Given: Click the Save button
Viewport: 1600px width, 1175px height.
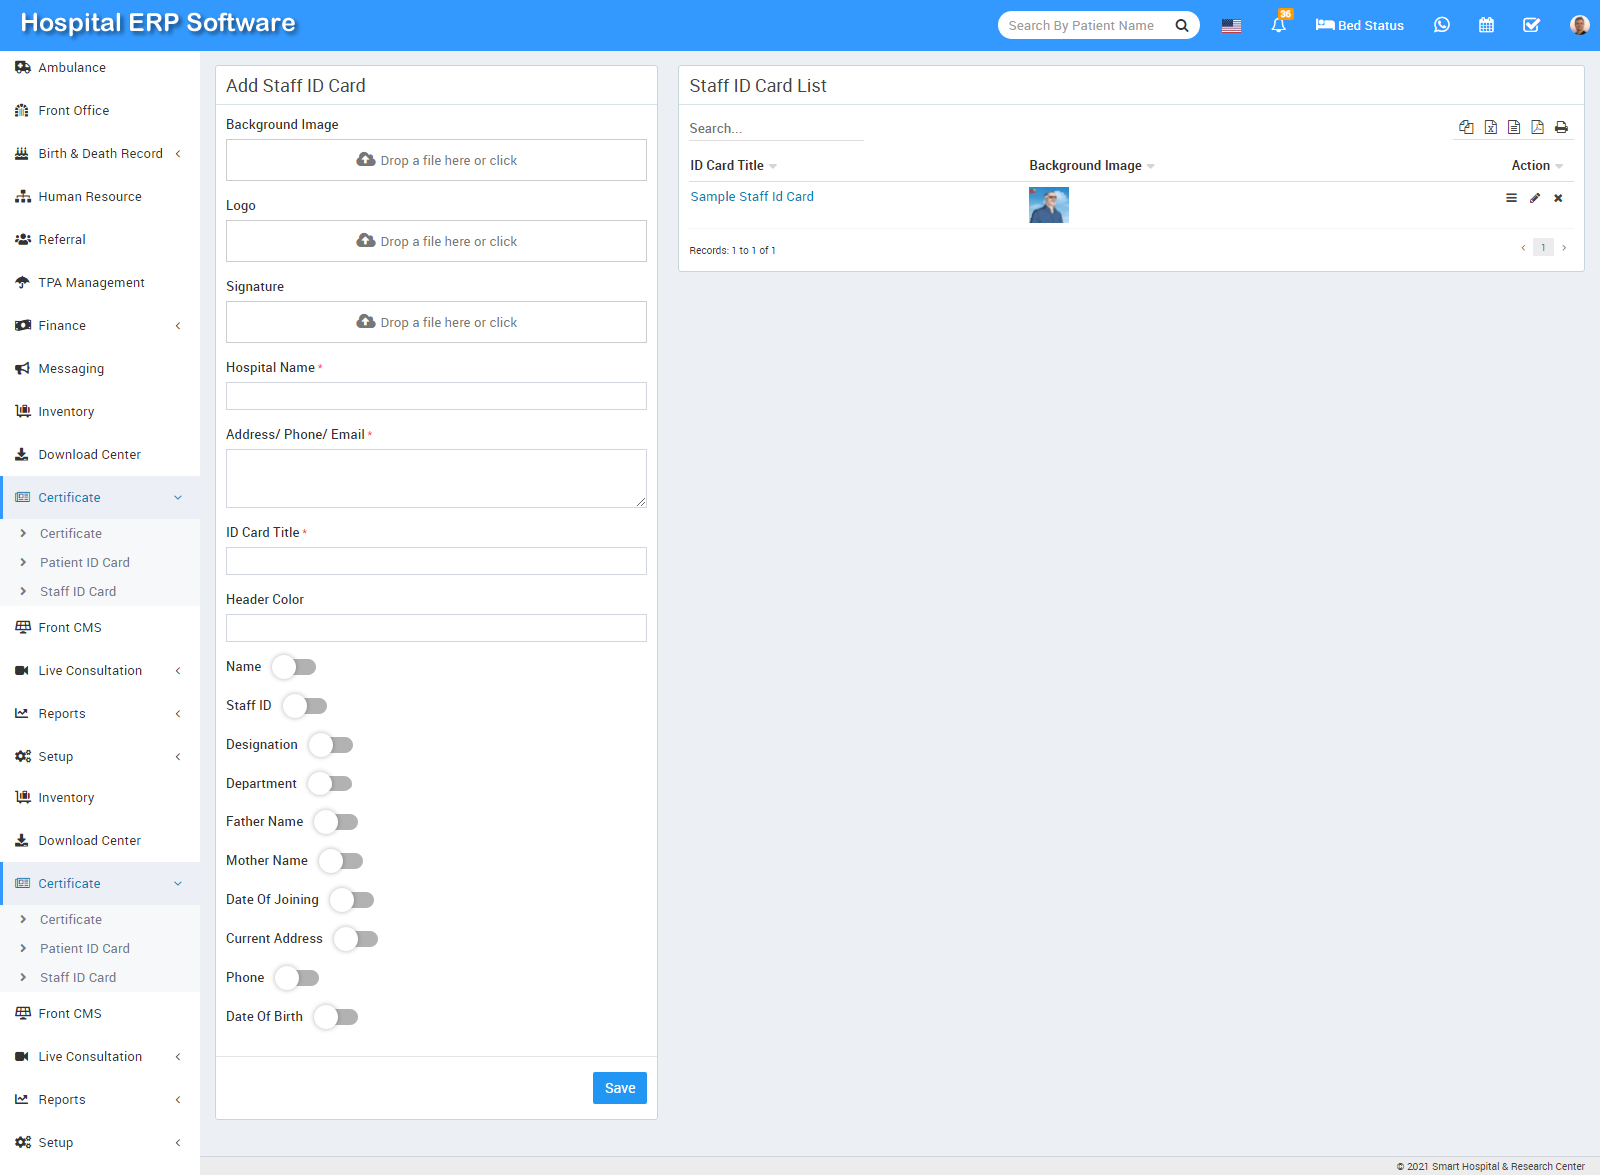Looking at the screenshot, I should [x=619, y=1088].
